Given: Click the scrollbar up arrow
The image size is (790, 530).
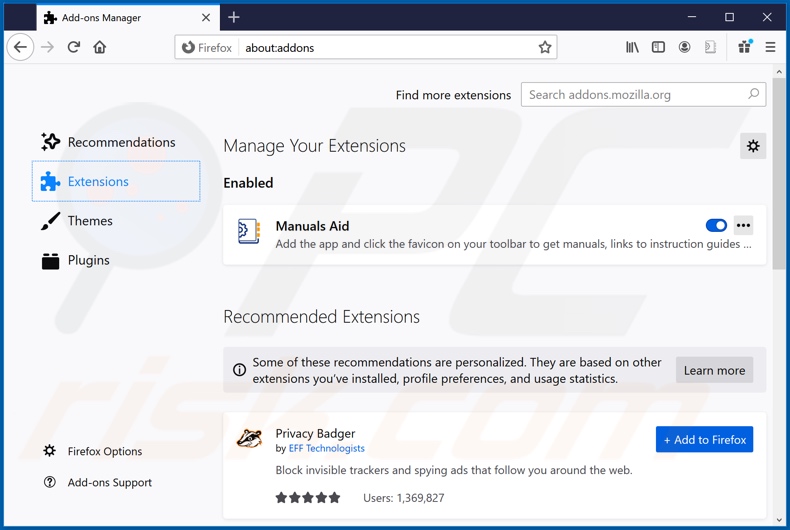Looking at the screenshot, I should tap(779, 72).
